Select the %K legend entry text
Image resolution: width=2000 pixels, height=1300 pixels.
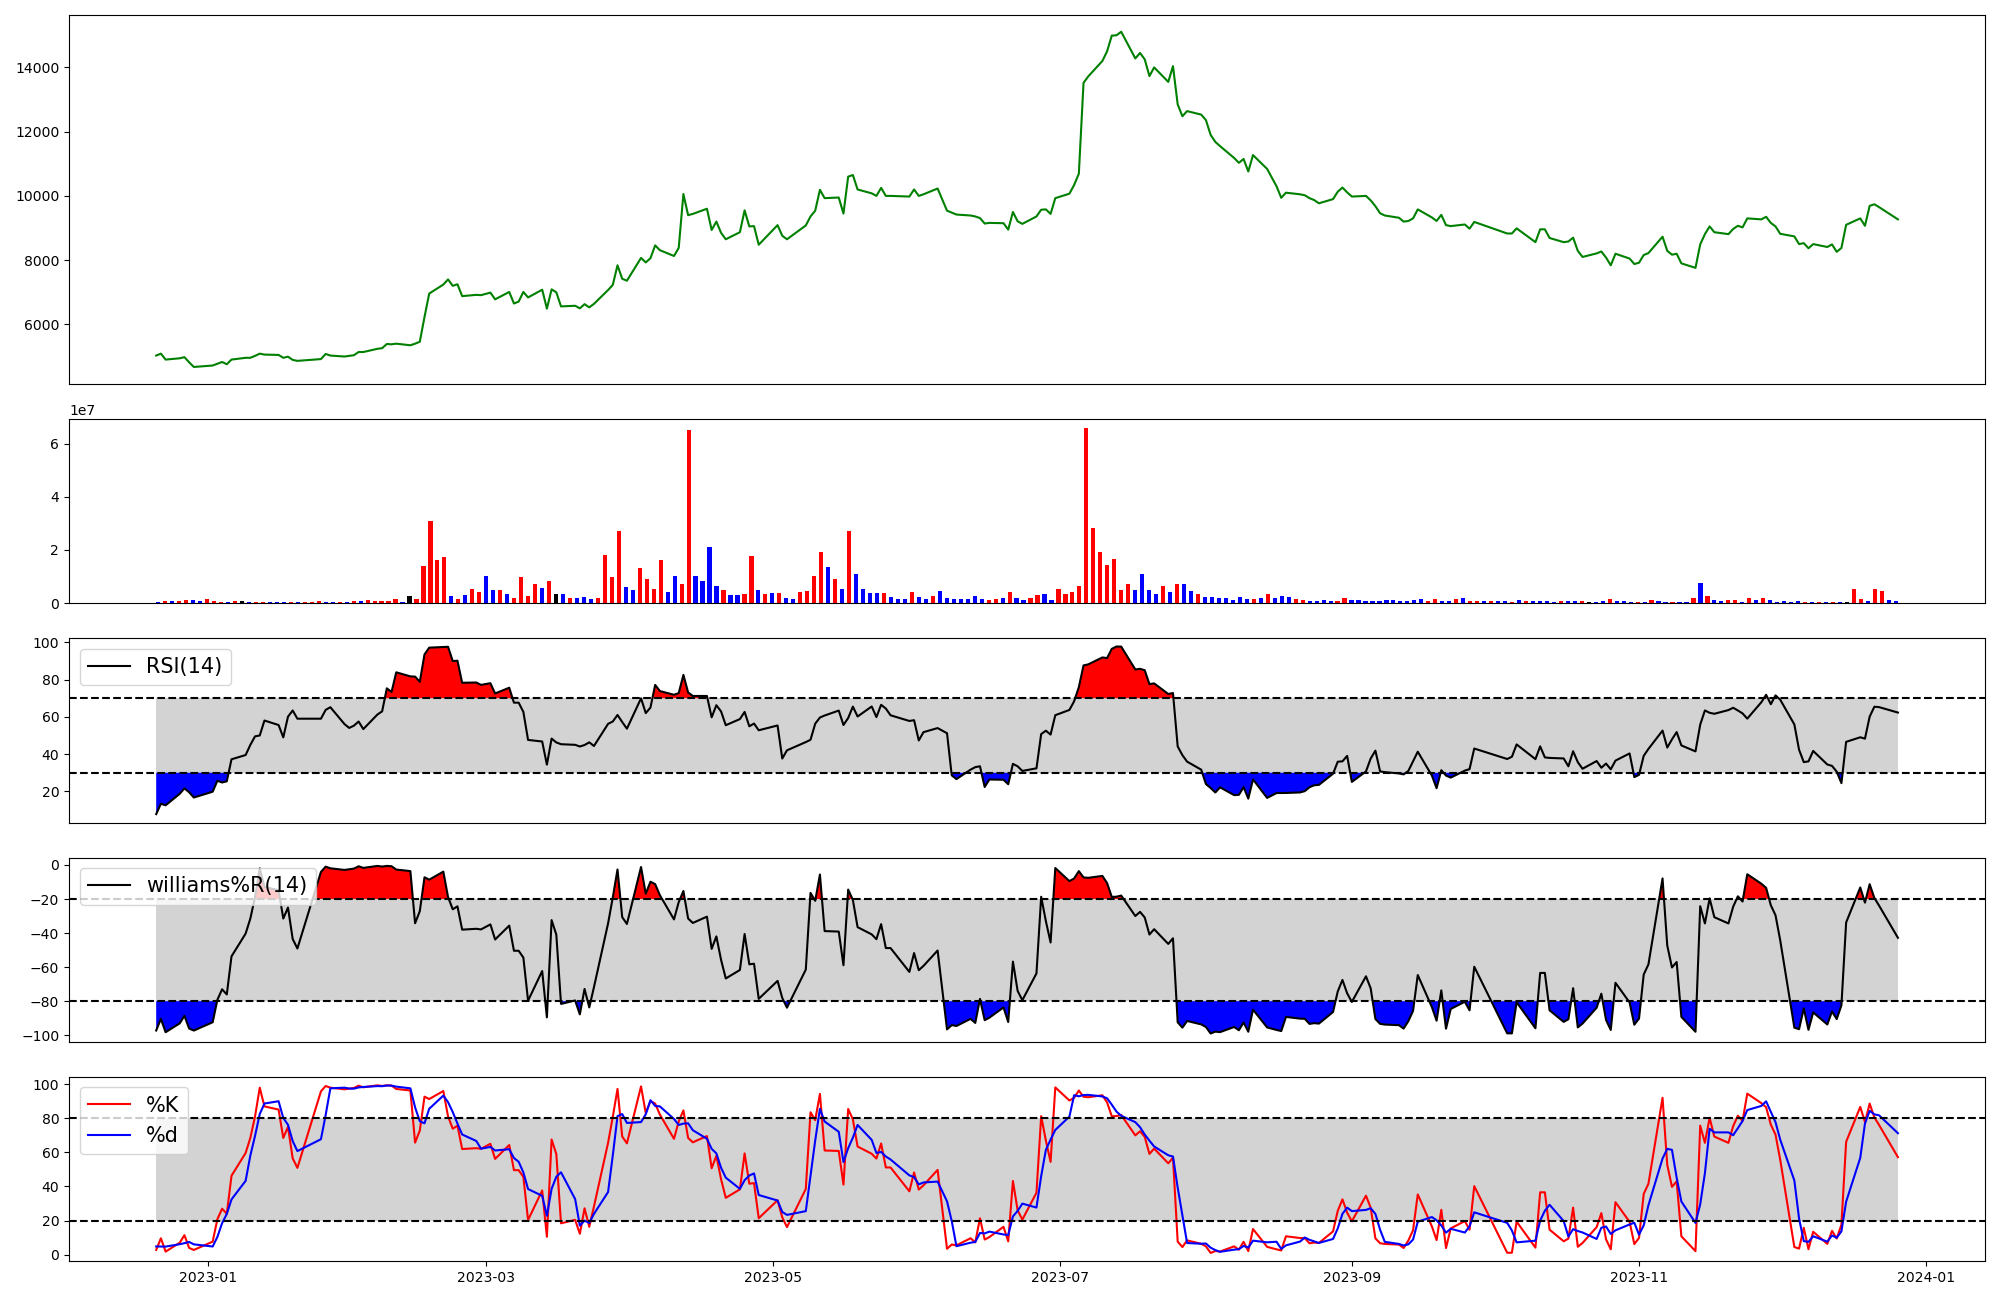(162, 1105)
